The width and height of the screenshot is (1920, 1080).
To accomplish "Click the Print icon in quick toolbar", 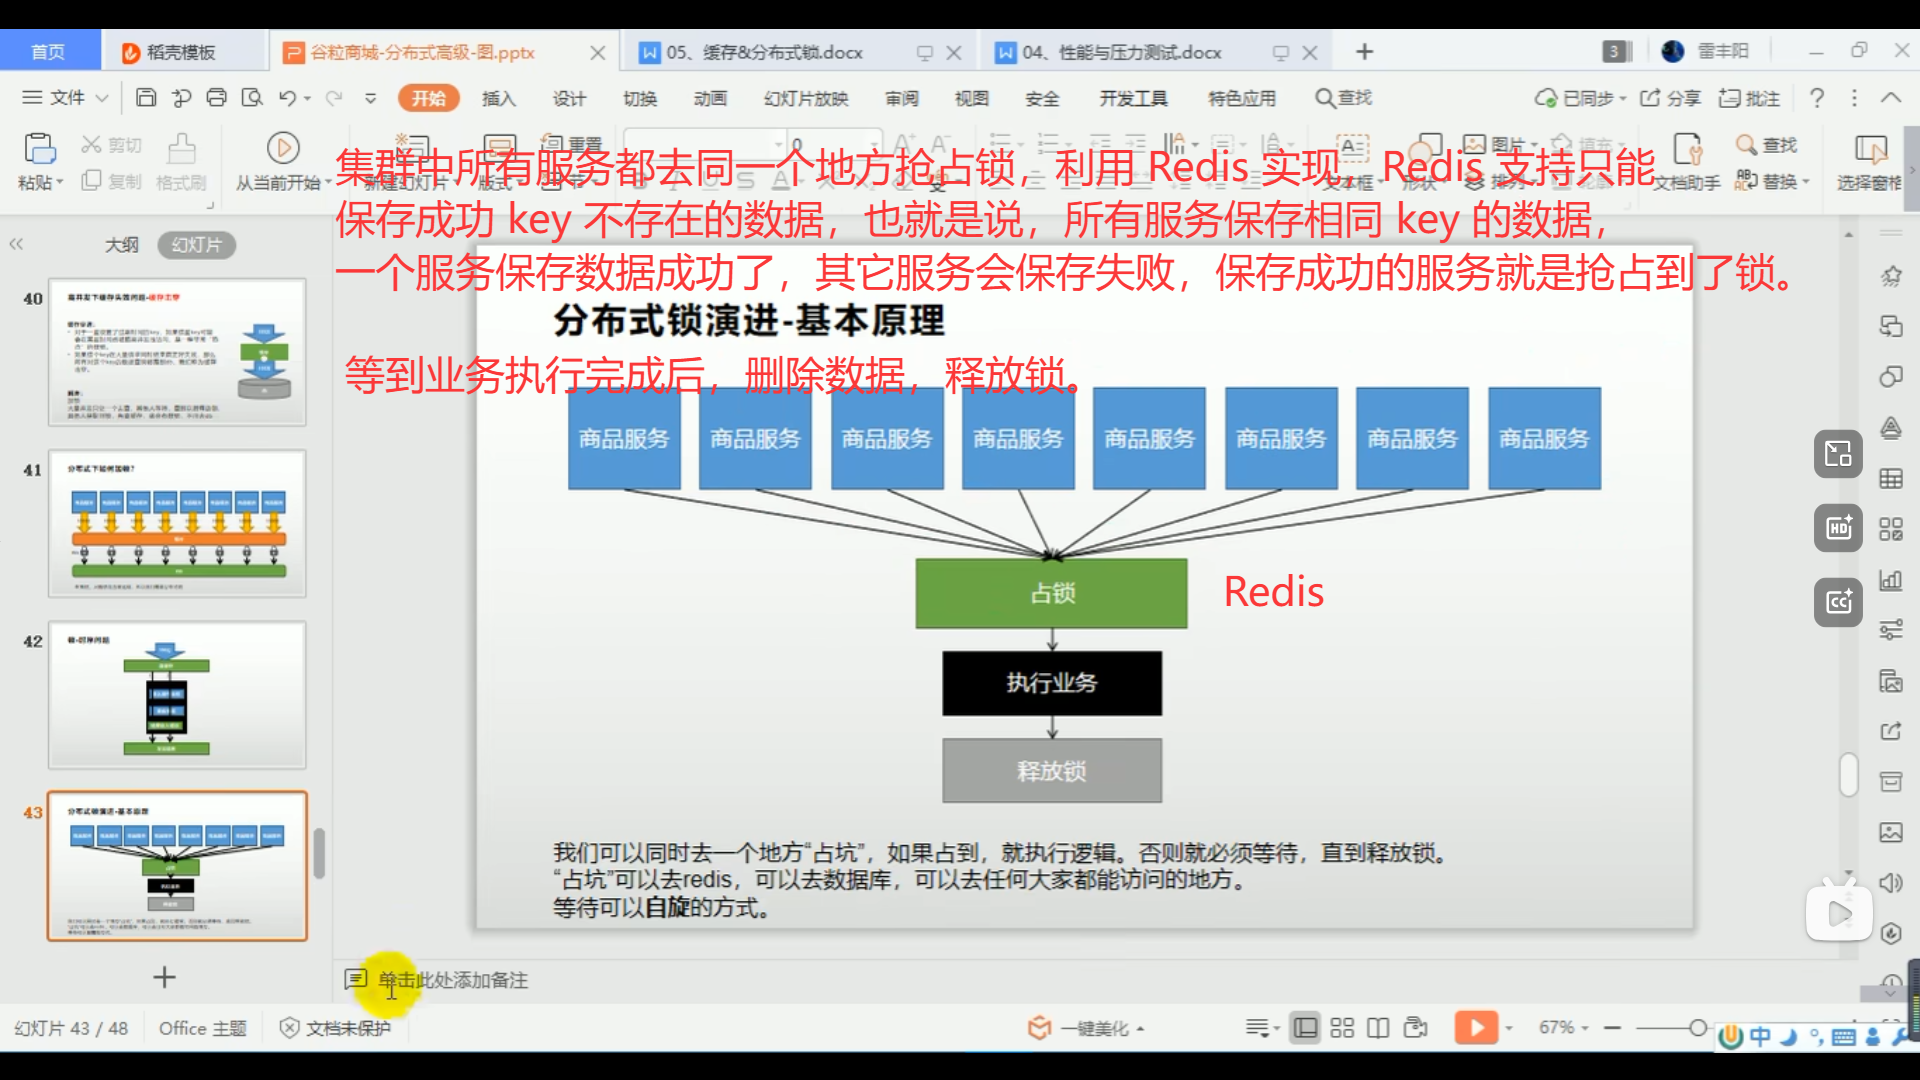I will tap(216, 98).
